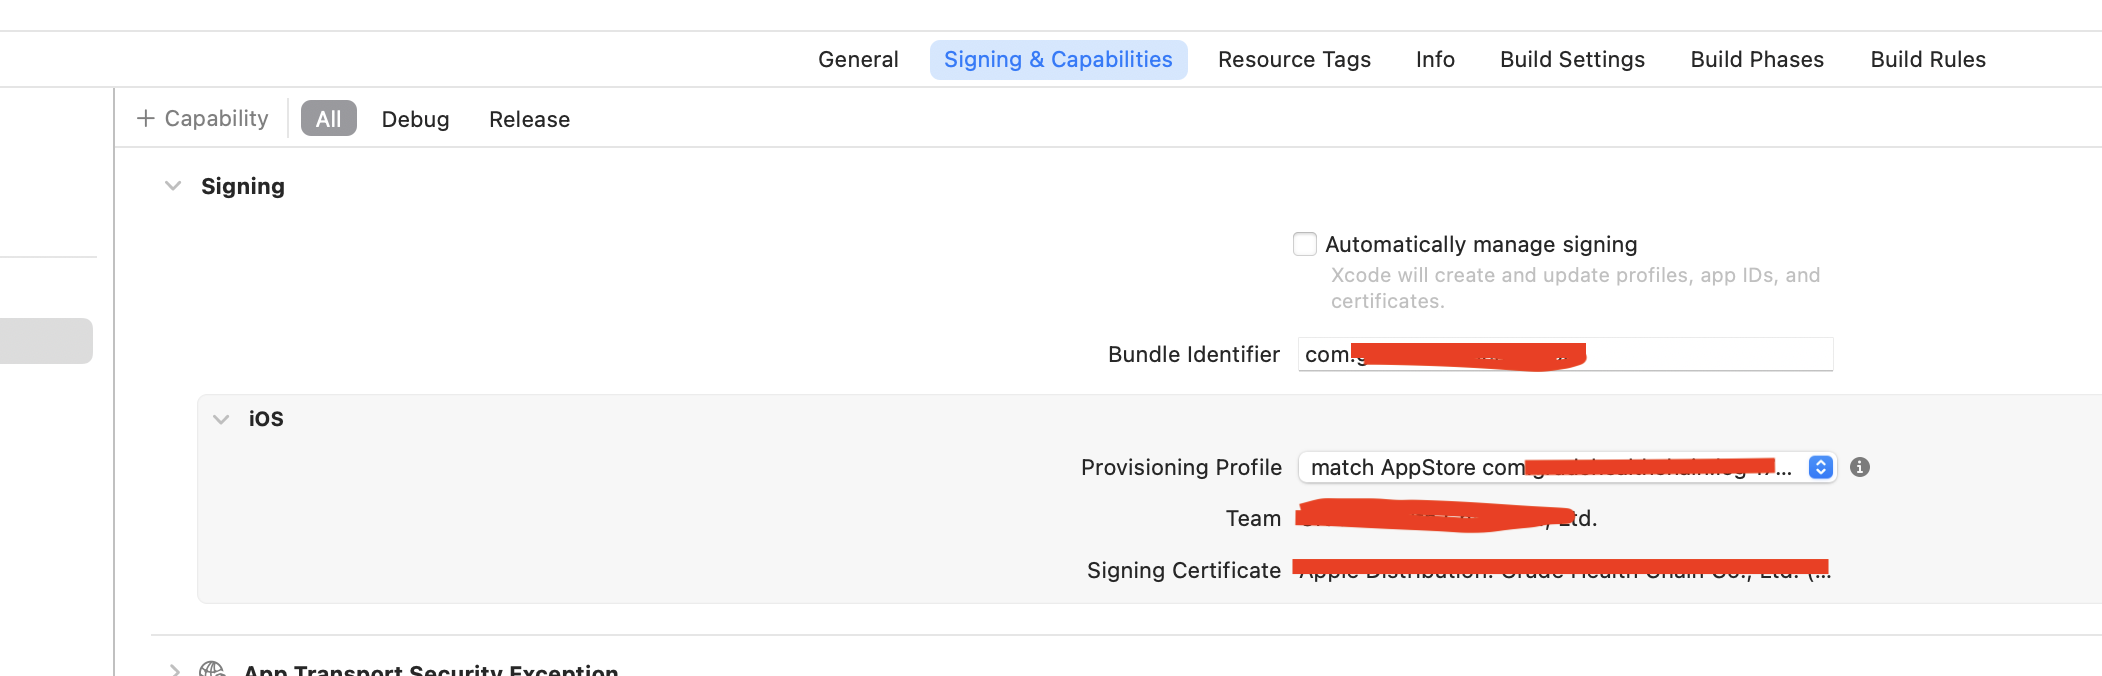Enable Automatically manage signing checkbox

pyautogui.click(x=1304, y=244)
